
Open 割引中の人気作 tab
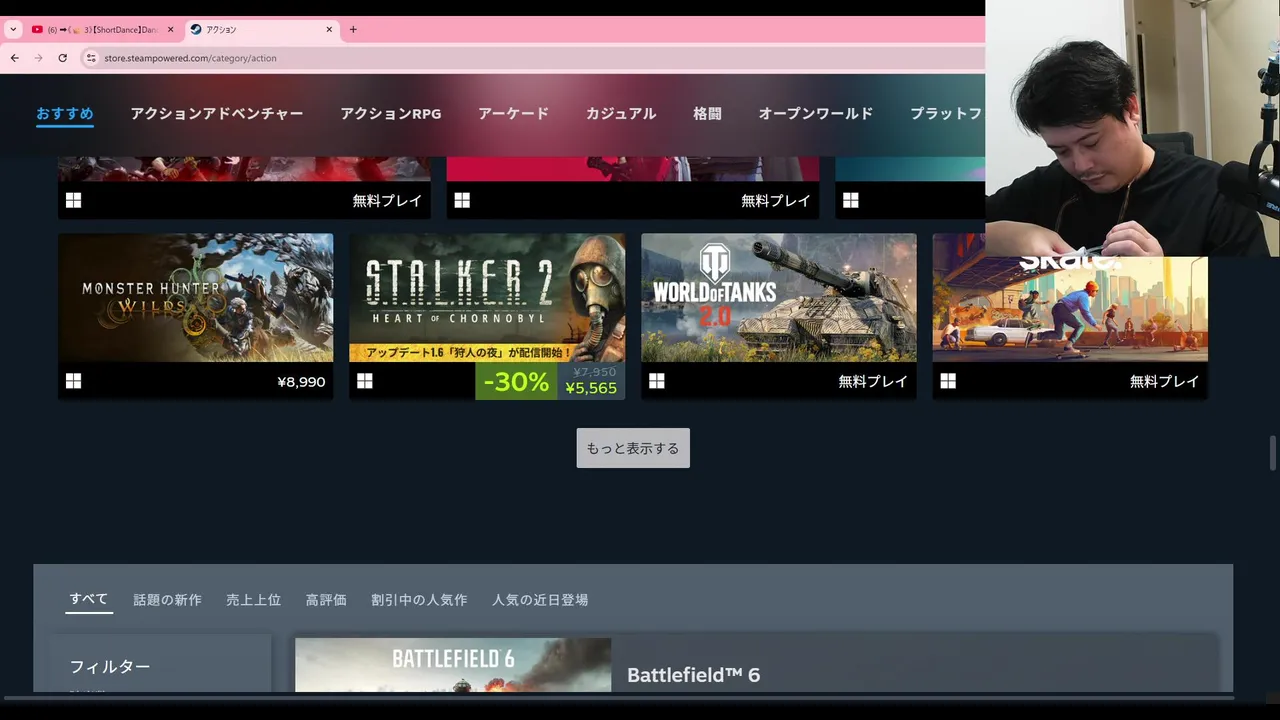(x=419, y=600)
